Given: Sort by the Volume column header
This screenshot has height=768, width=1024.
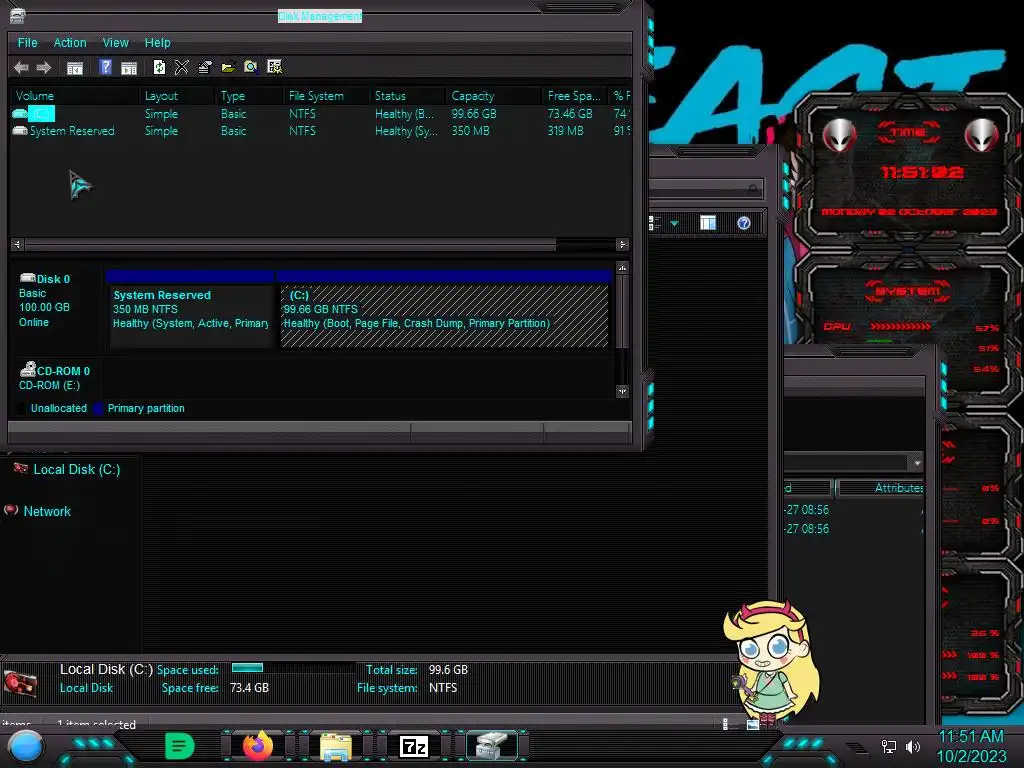Looking at the screenshot, I should [x=74, y=95].
